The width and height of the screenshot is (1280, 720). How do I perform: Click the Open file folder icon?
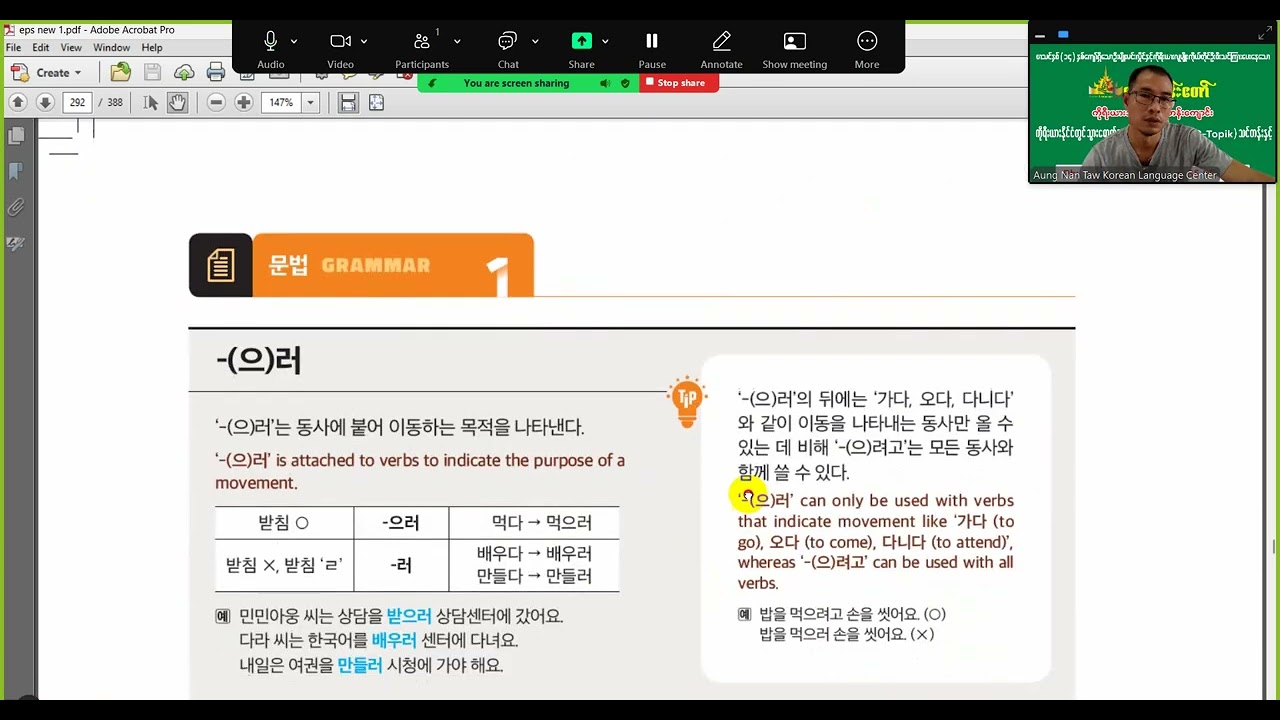tap(121, 72)
